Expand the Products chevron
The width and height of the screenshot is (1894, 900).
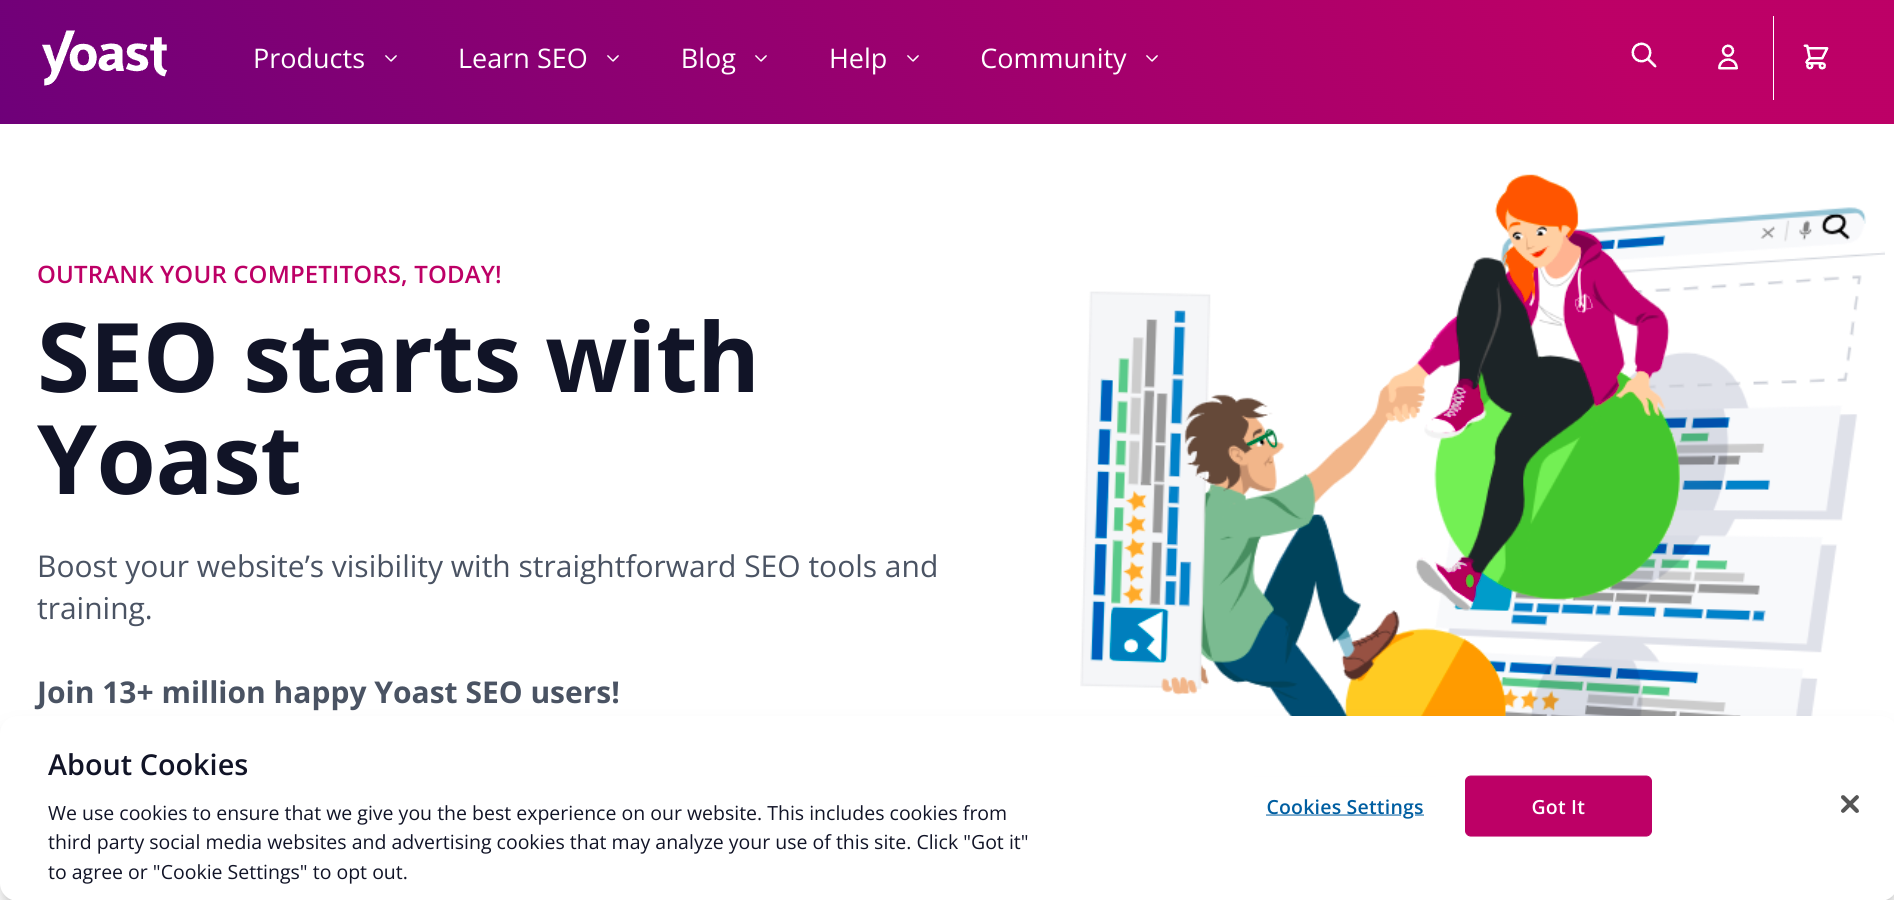pos(391,59)
